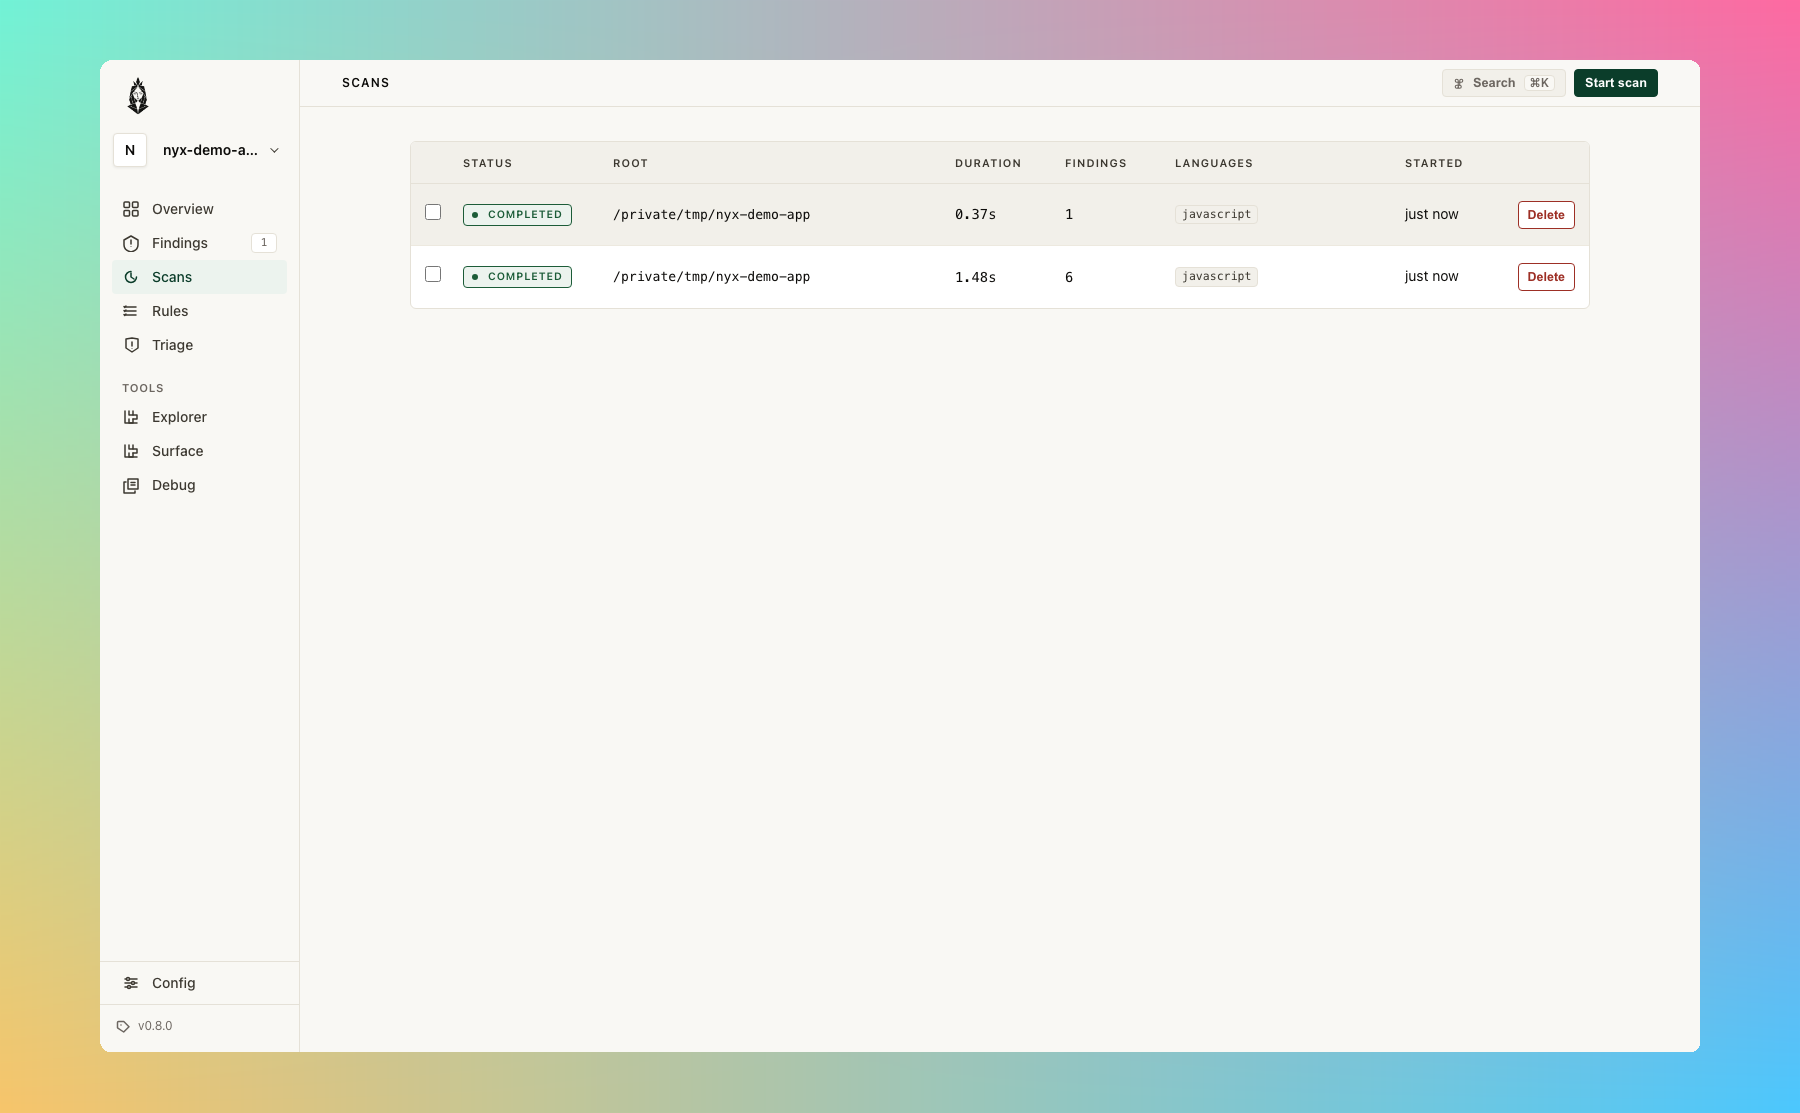1800x1113 pixels.
Task: Open Config settings
Action: coord(199,983)
